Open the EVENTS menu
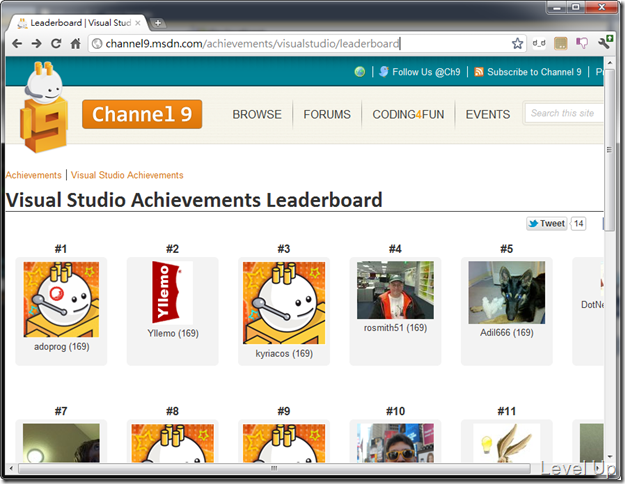This screenshot has height=484, width=625. 488,114
